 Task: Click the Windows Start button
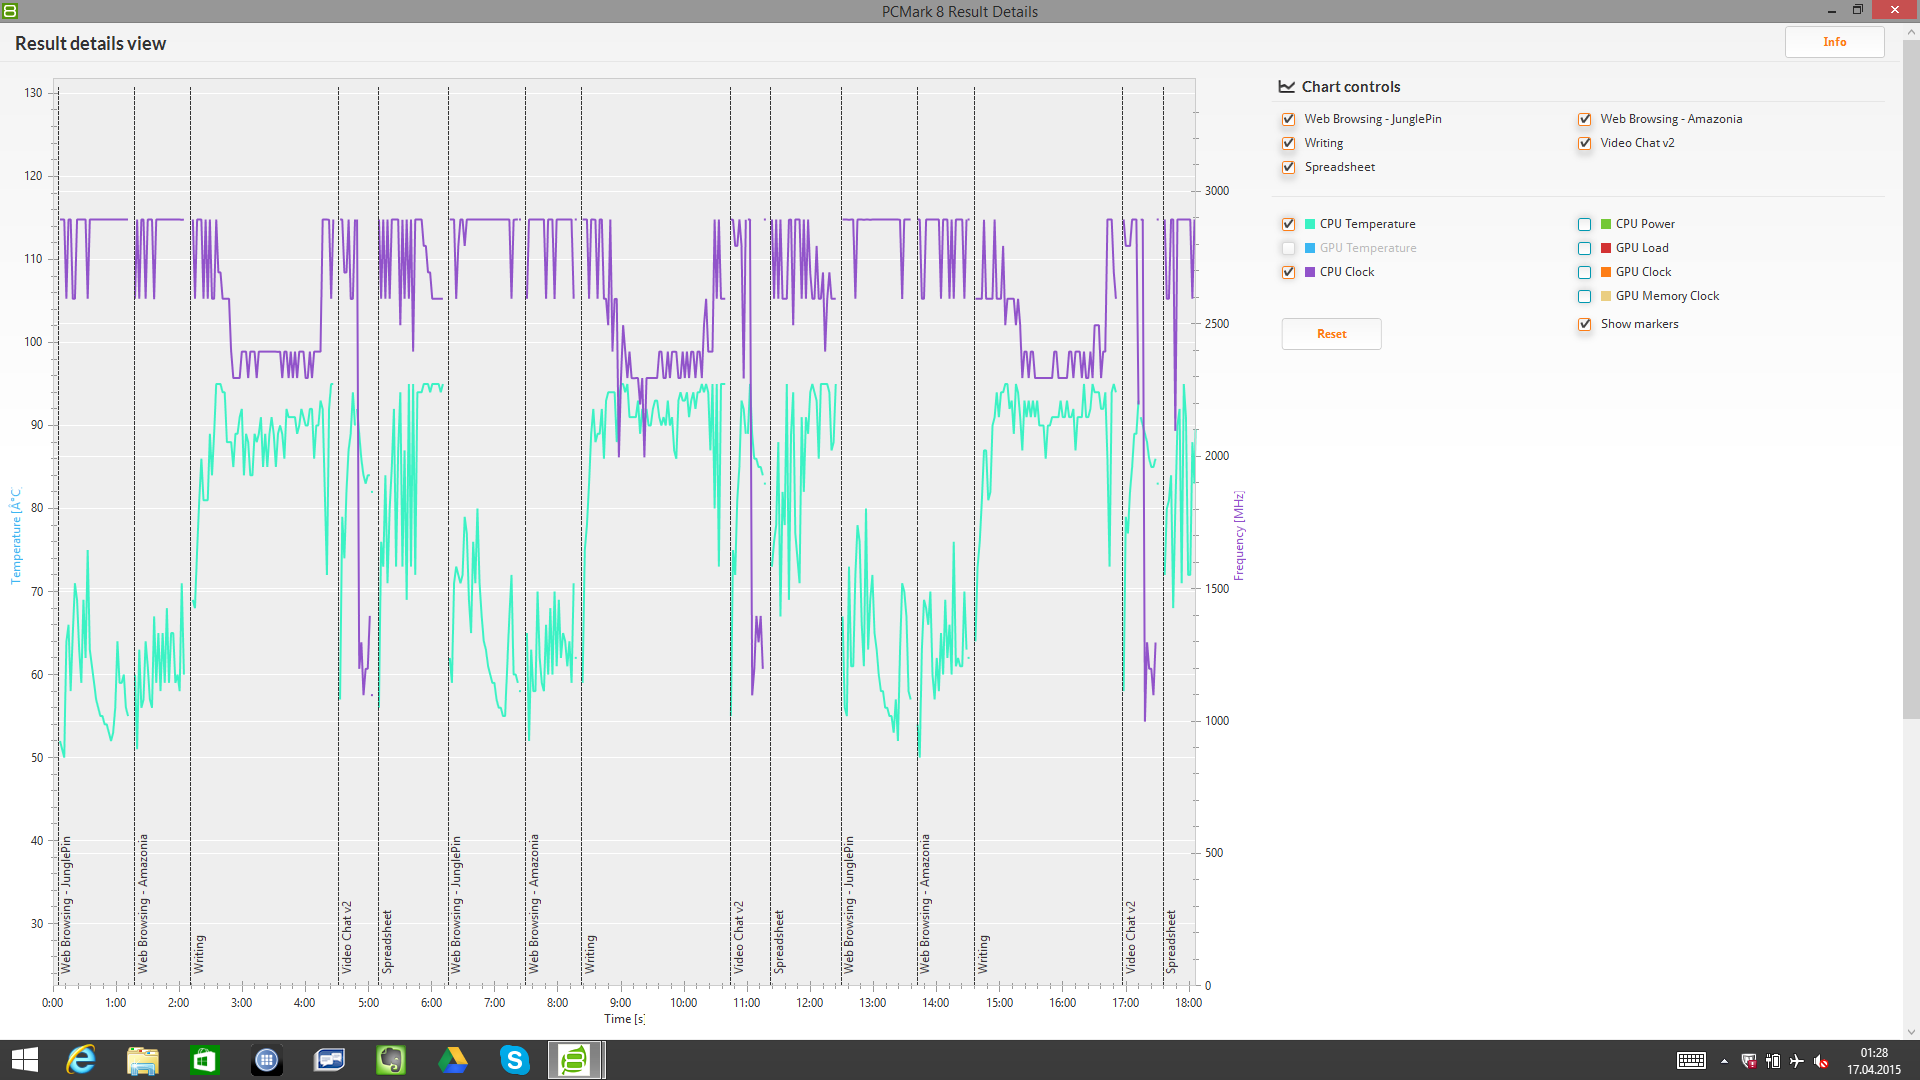24,1060
